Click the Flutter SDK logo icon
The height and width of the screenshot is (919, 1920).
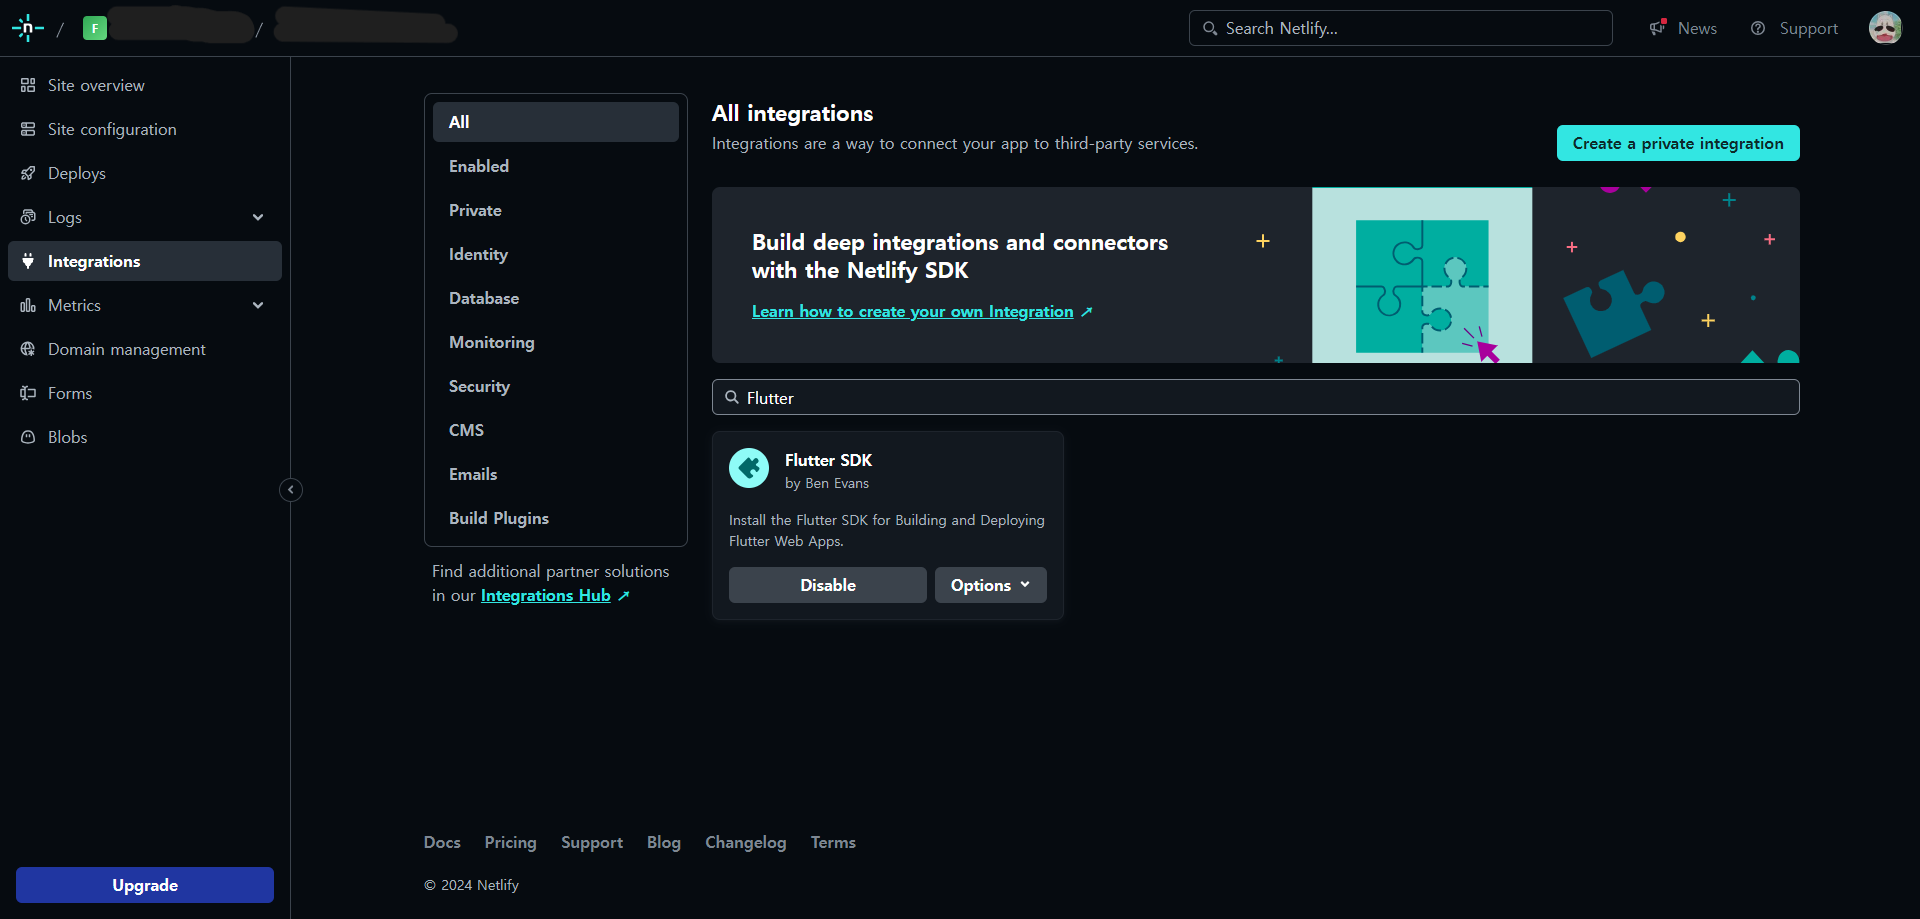click(x=749, y=468)
